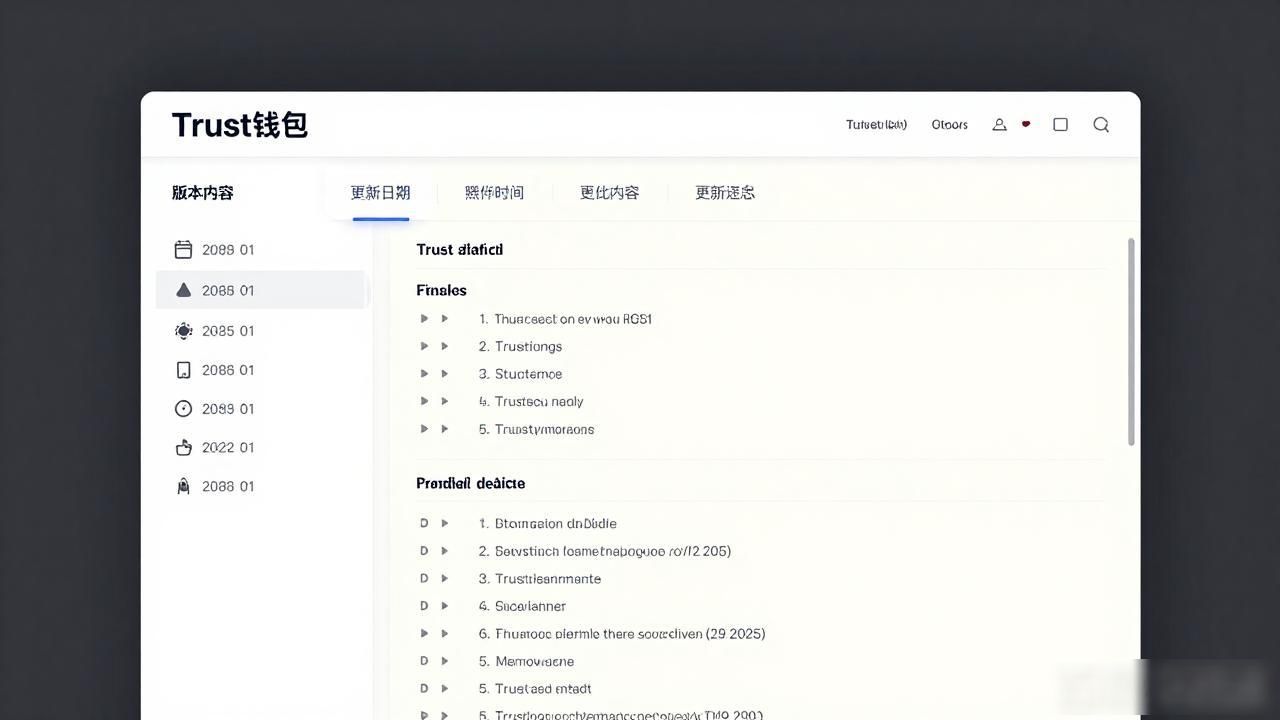
Task: Click the small red dot beside the user icon
Action: (1026, 124)
